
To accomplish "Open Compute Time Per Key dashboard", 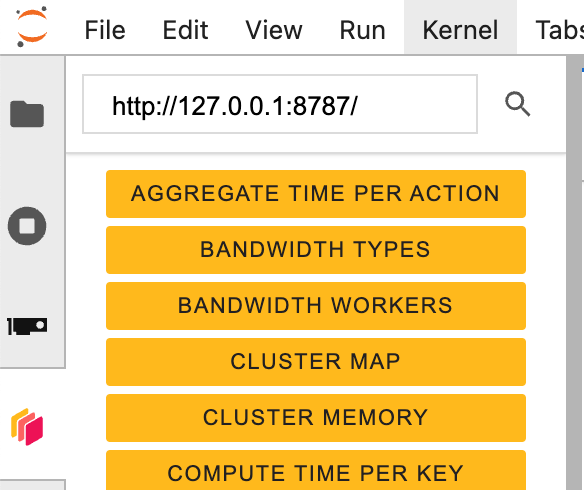I will (x=316, y=471).
